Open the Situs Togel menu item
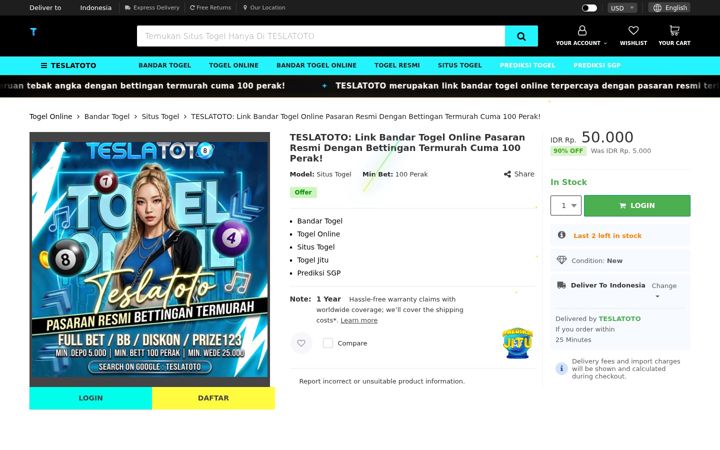Image resolution: width=720 pixels, height=450 pixels. [x=460, y=65]
